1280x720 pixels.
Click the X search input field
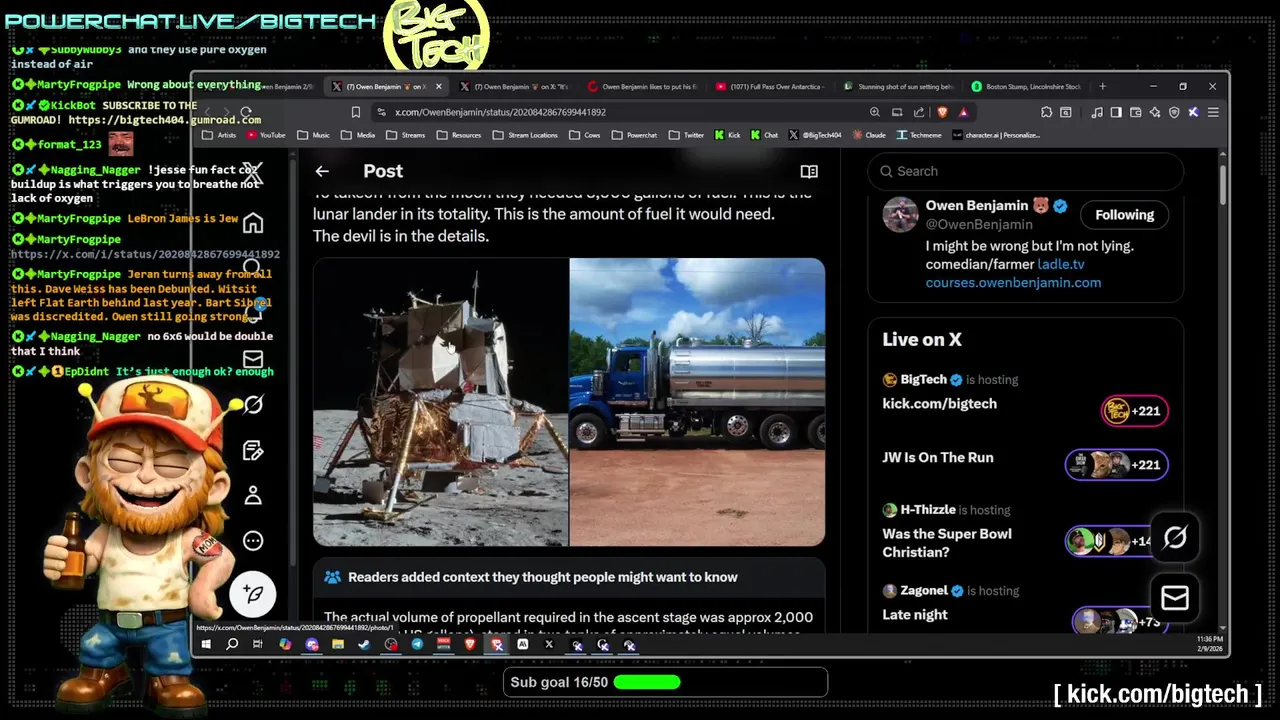pos(1025,171)
